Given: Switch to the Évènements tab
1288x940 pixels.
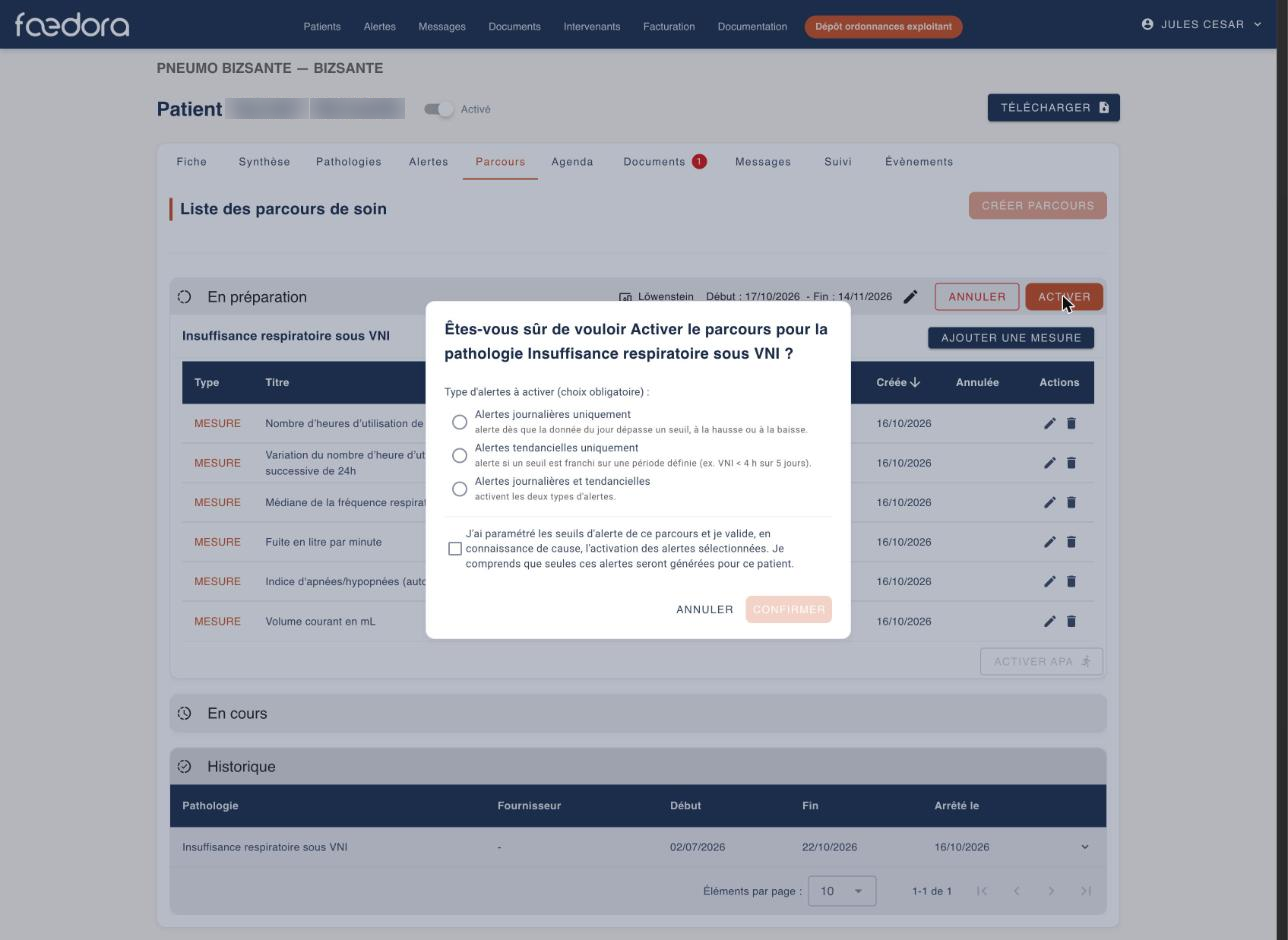Looking at the screenshot, I should pos(919,161).
